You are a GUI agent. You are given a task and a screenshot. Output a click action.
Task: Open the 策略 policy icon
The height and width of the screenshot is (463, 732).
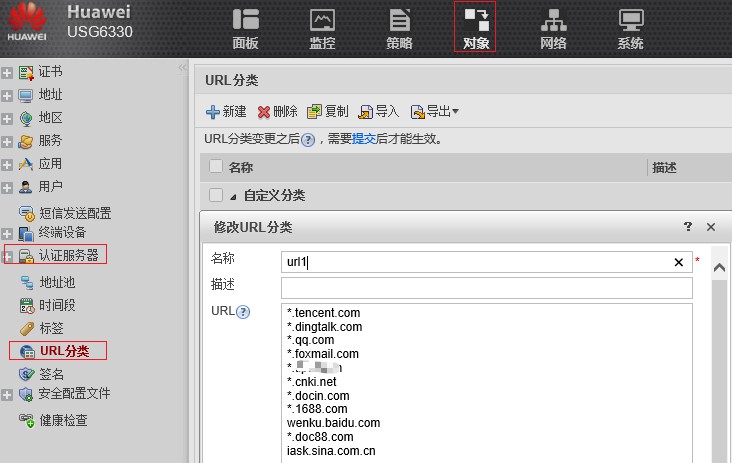(x=399, y=27)
